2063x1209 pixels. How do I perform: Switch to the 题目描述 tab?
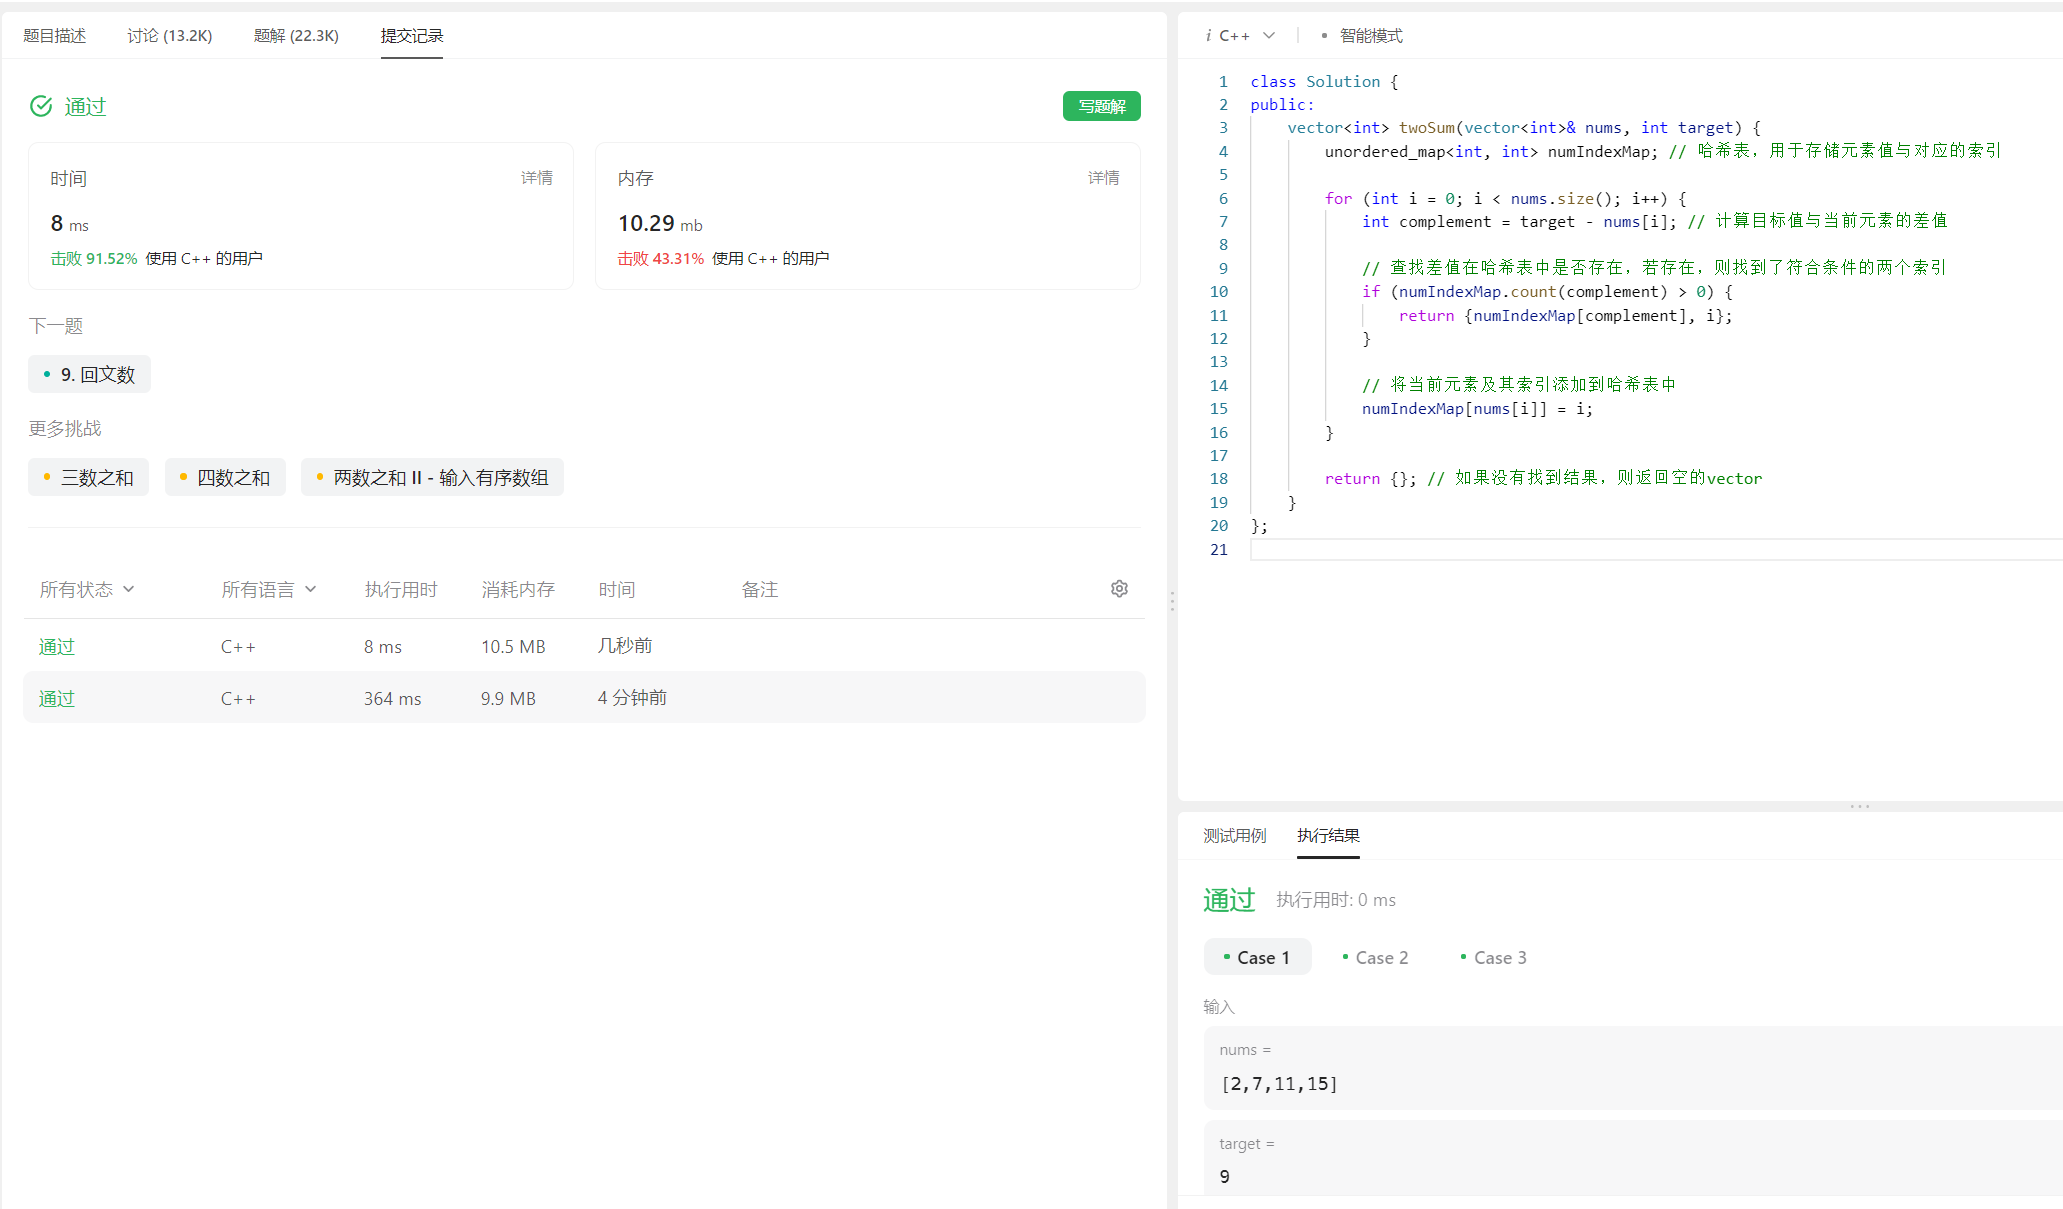point(55,36)
